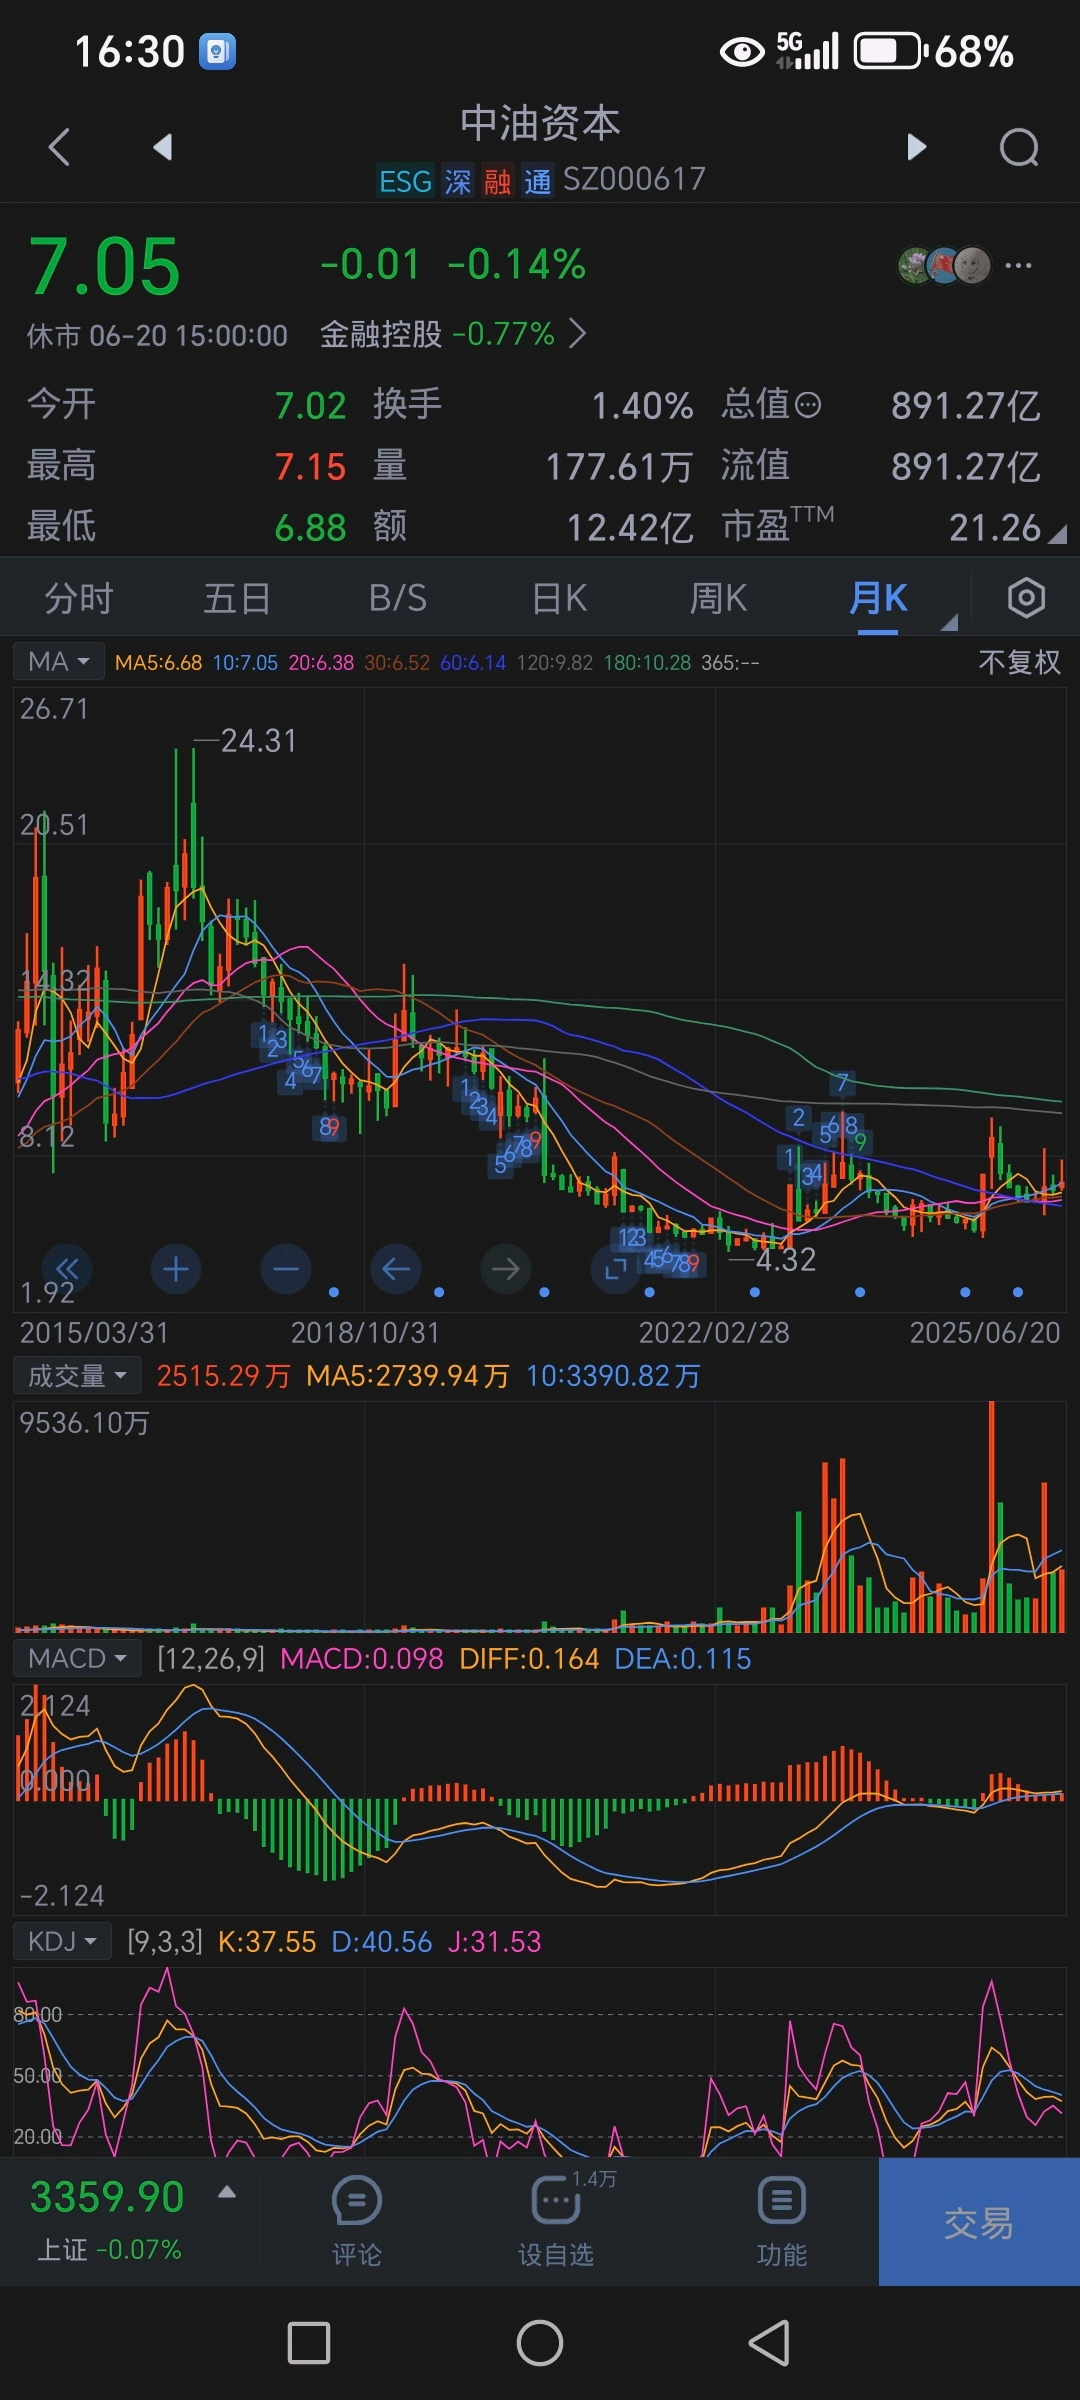Tap the 通 connect badge

[x=537, y=181]
